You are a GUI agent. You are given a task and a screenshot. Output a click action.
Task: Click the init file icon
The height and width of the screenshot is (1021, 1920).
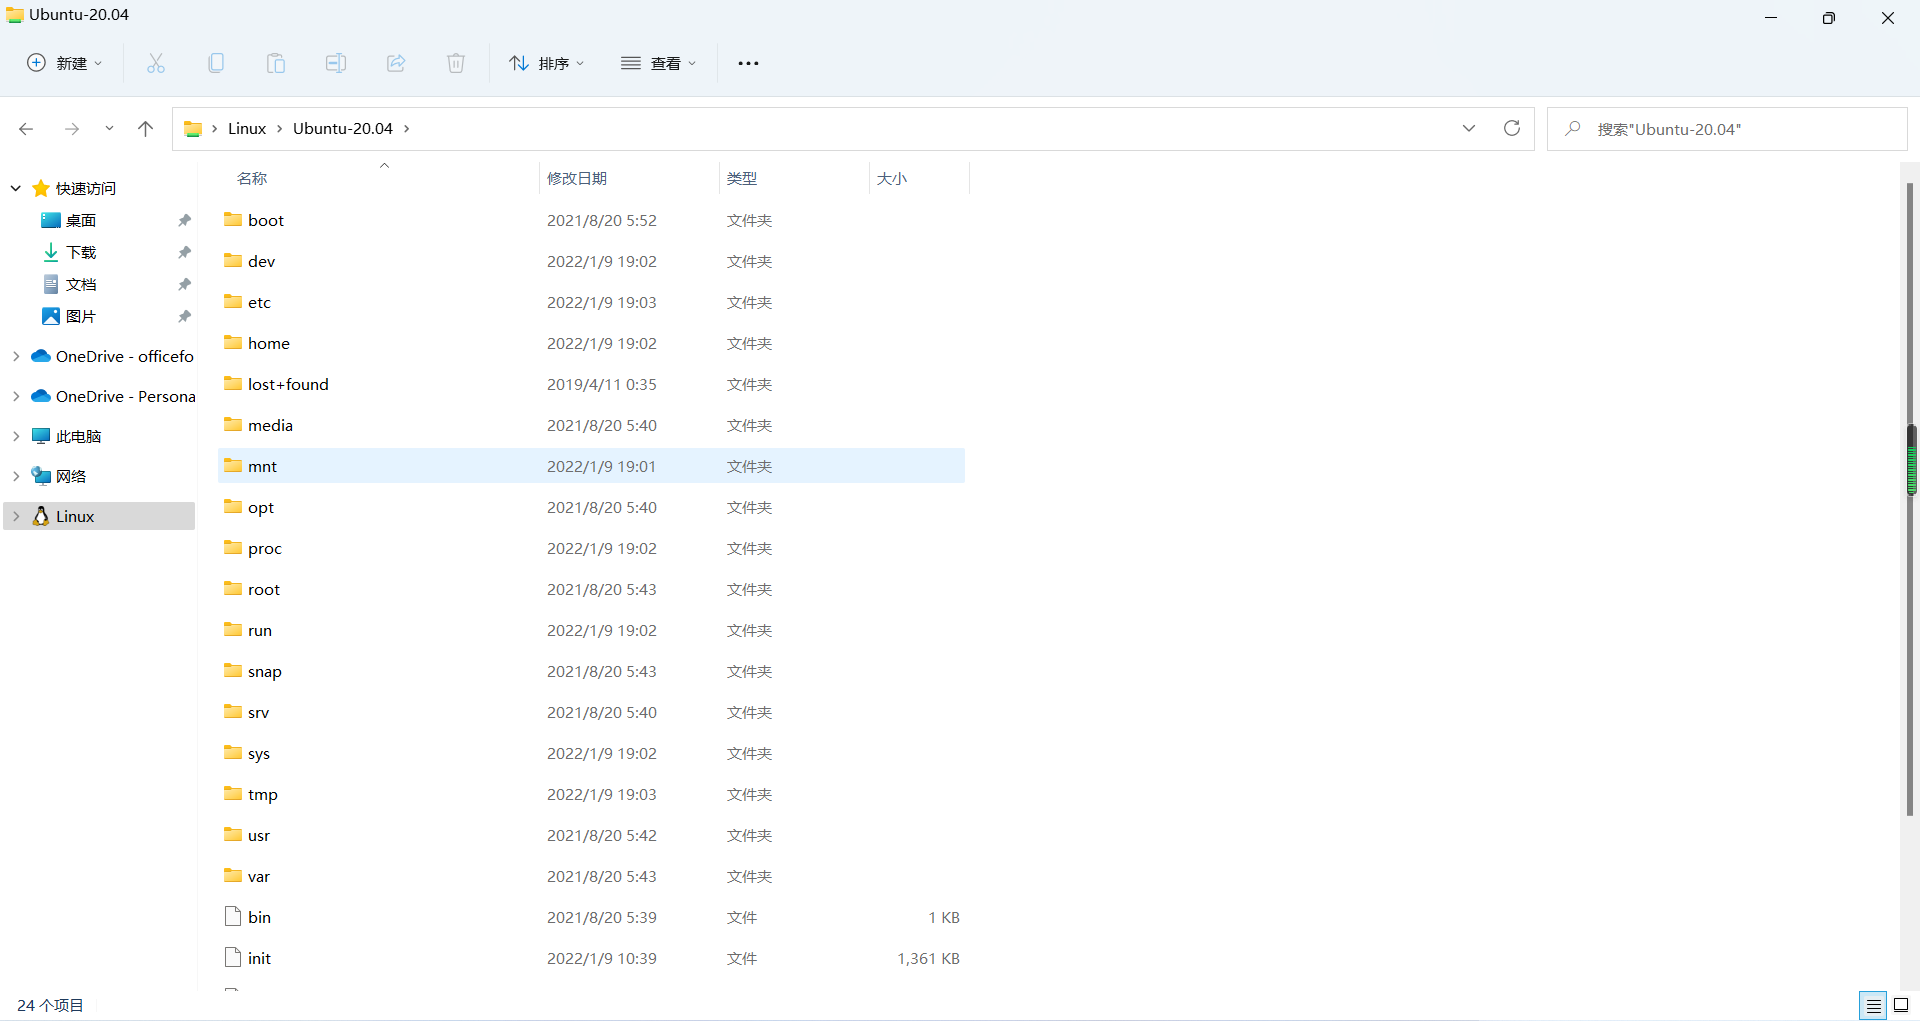click(233, 957)
